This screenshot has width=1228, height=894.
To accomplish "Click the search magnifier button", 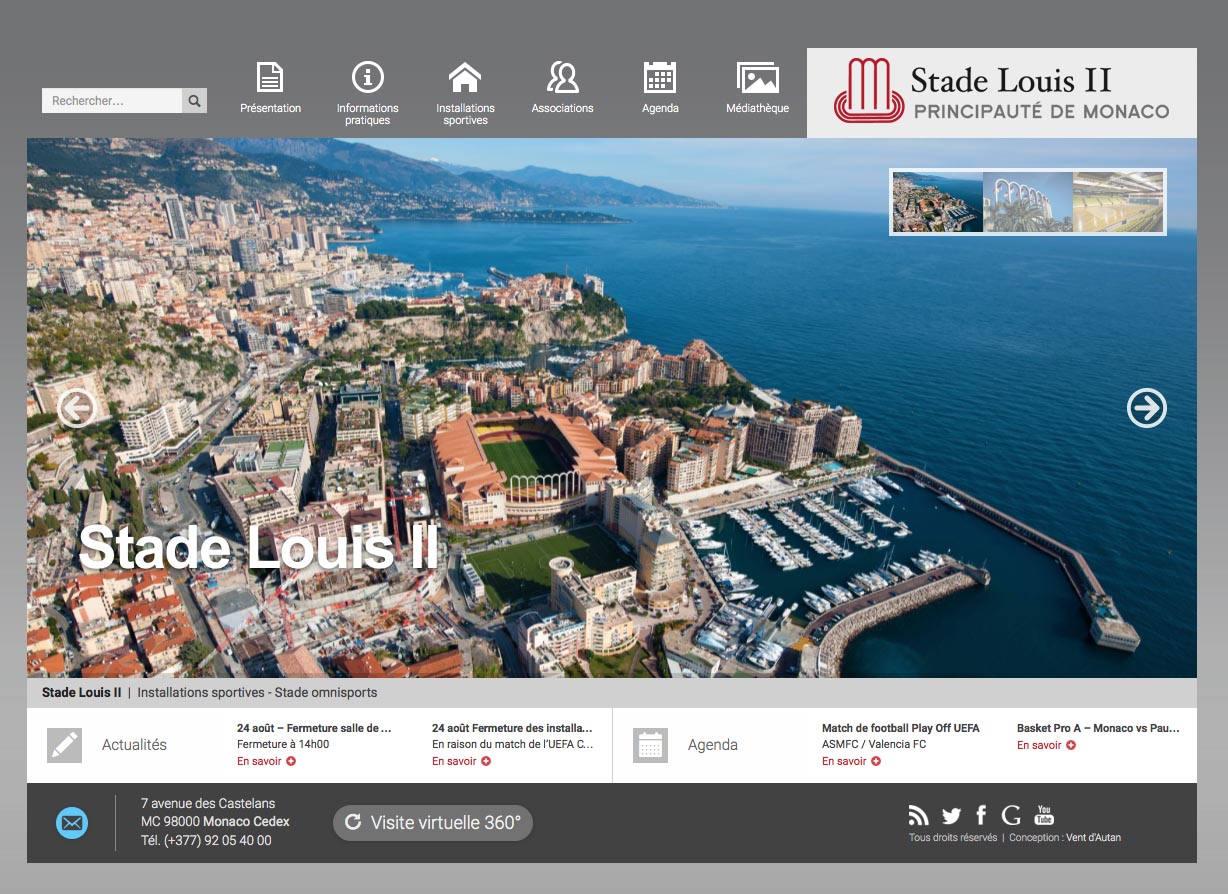I will tap(194, 101).
